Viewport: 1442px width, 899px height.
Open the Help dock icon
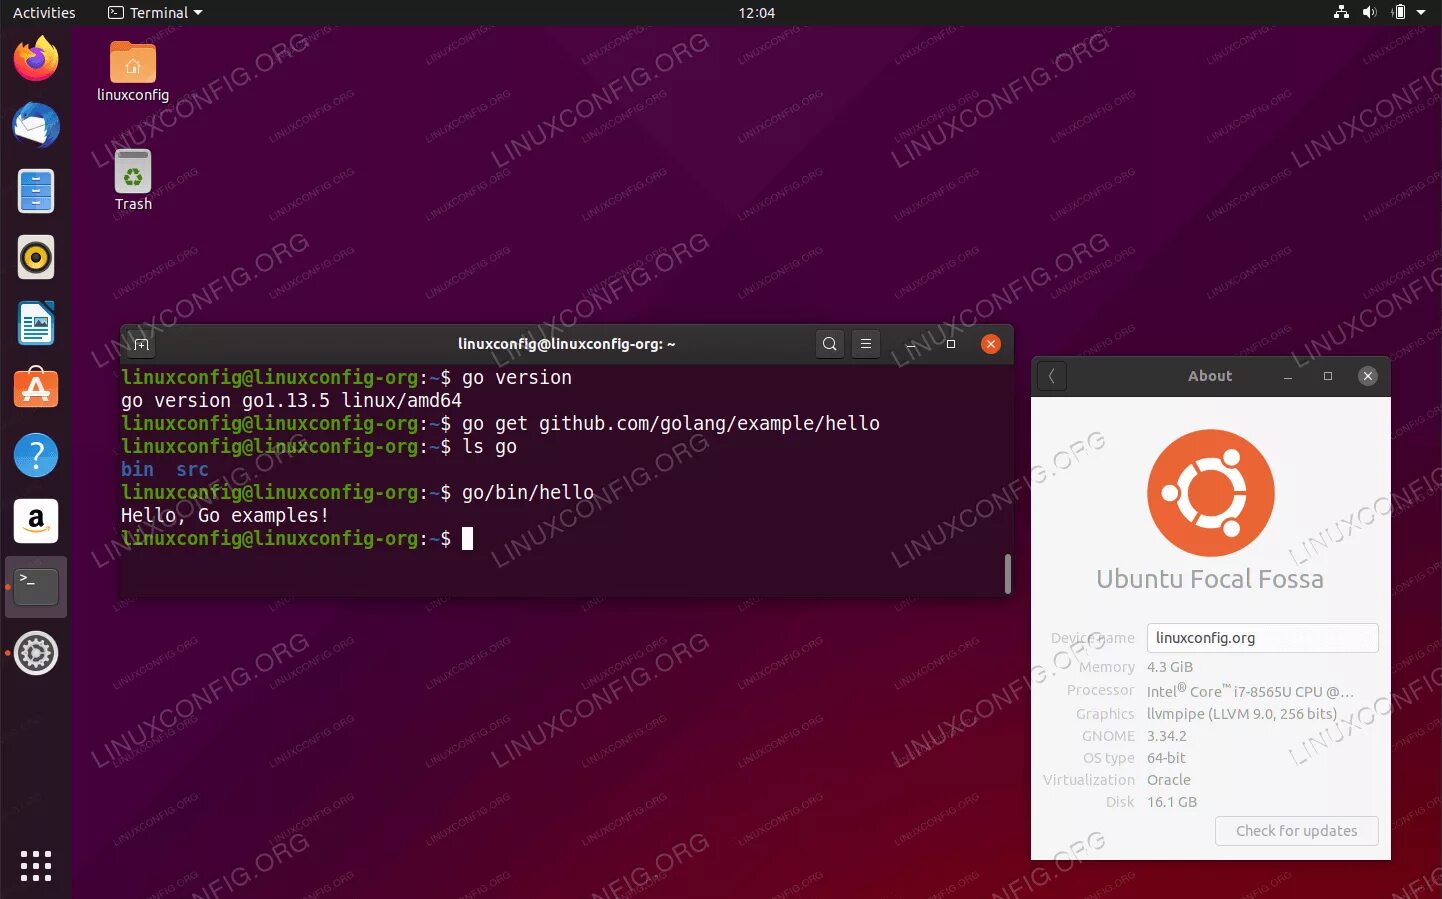pos(36,455)
